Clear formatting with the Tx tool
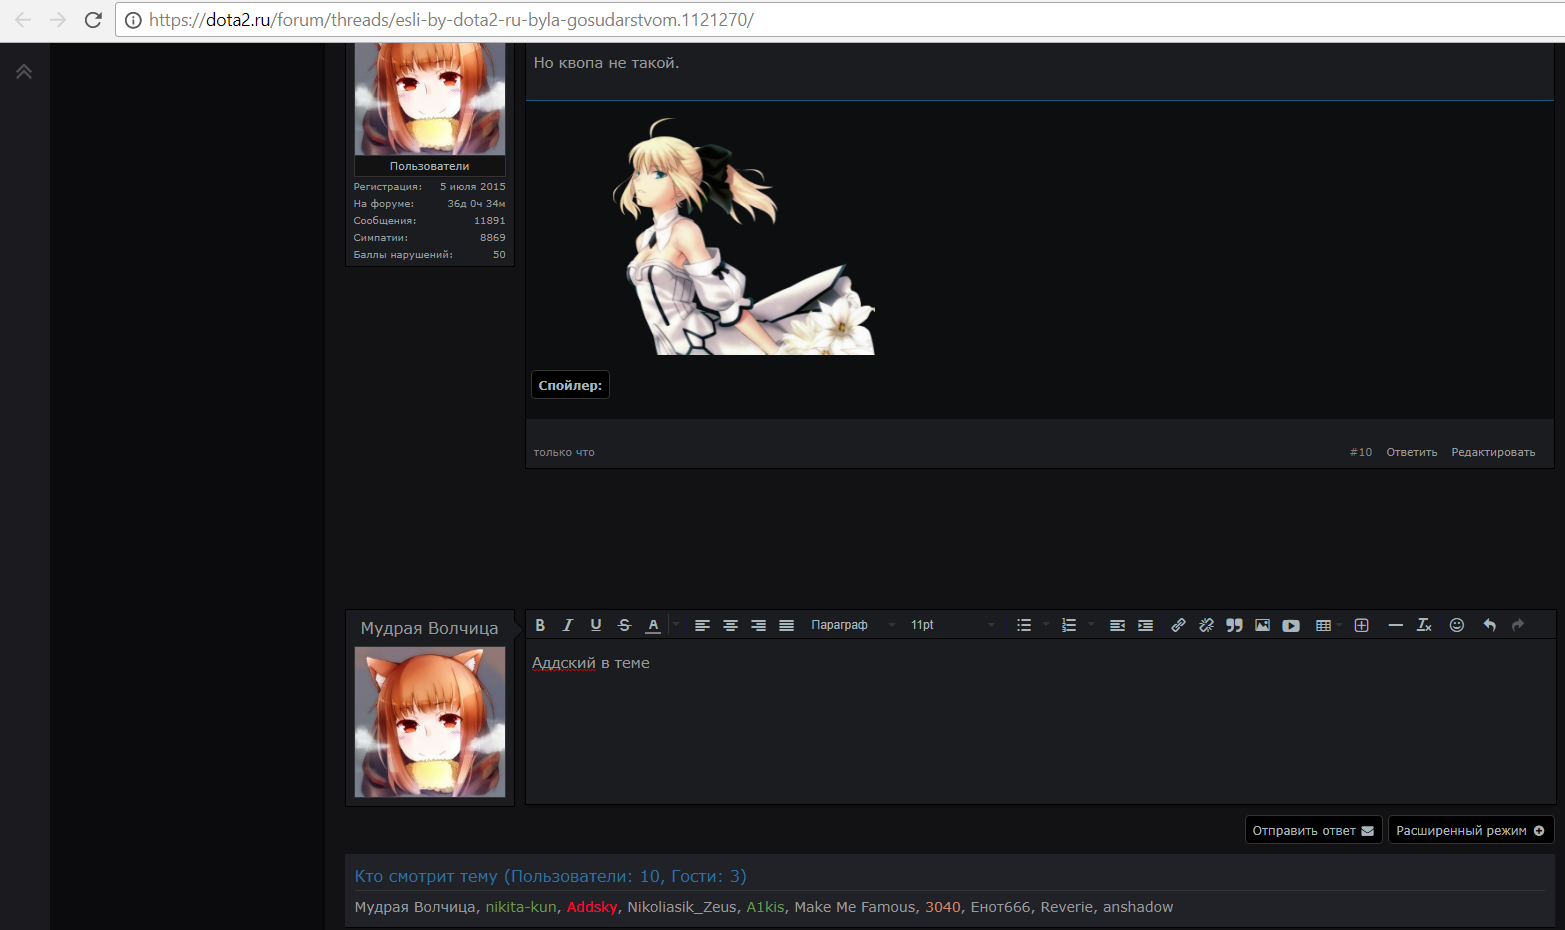 coord(1424,624)
